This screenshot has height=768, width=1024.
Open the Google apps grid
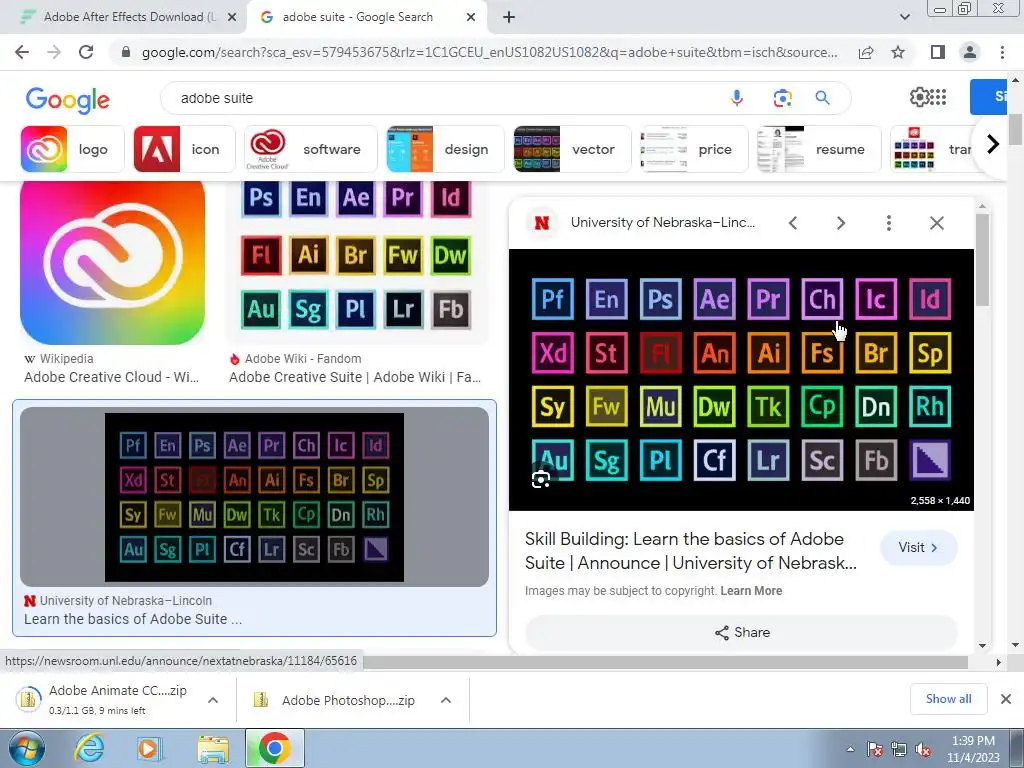[x=938, y=97]
